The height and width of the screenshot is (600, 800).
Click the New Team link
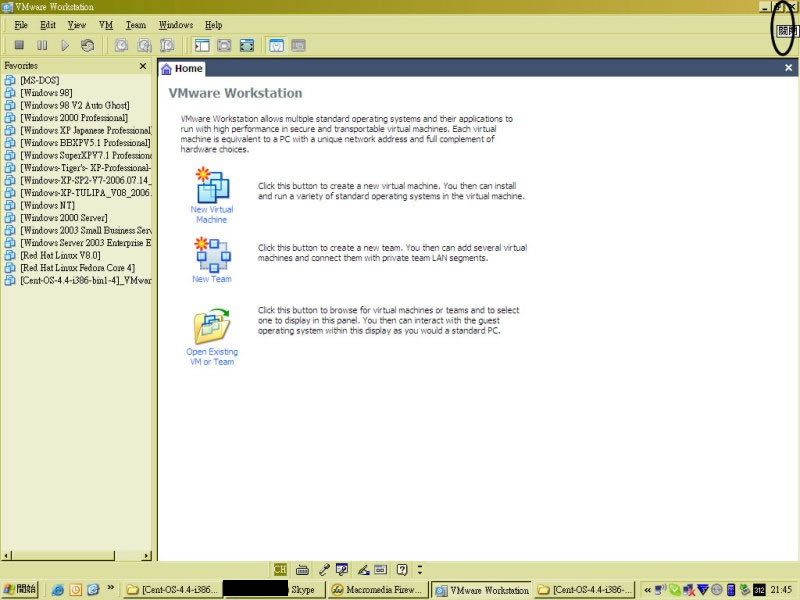[x=212, y=279]
